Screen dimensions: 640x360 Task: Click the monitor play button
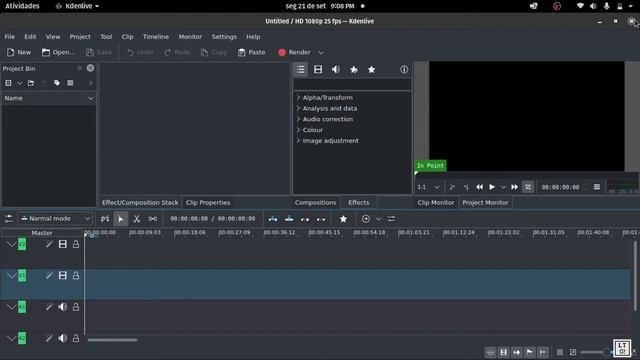pyautogui.click(x=492, y=187)
